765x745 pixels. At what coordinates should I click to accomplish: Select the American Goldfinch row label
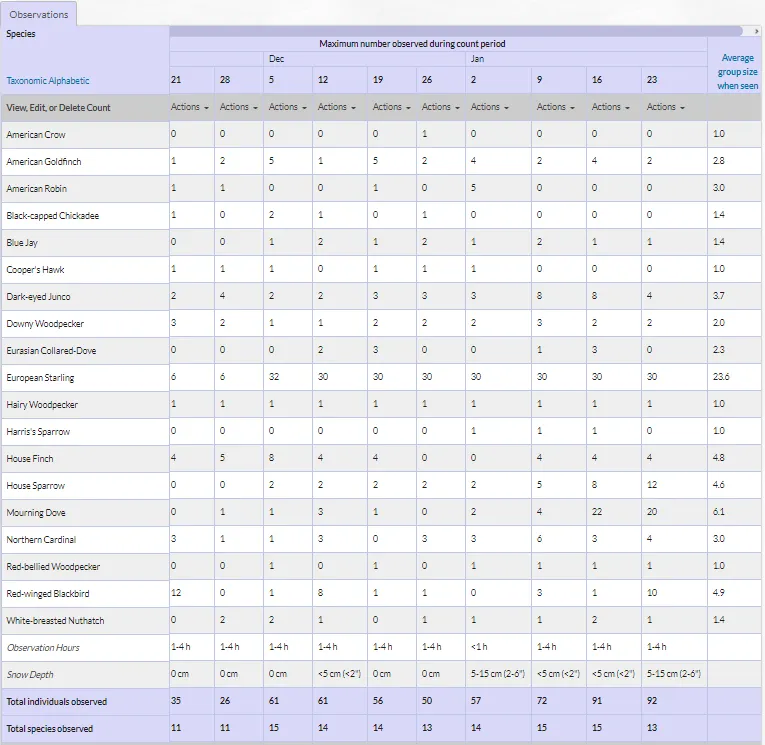tap(44, 161)
